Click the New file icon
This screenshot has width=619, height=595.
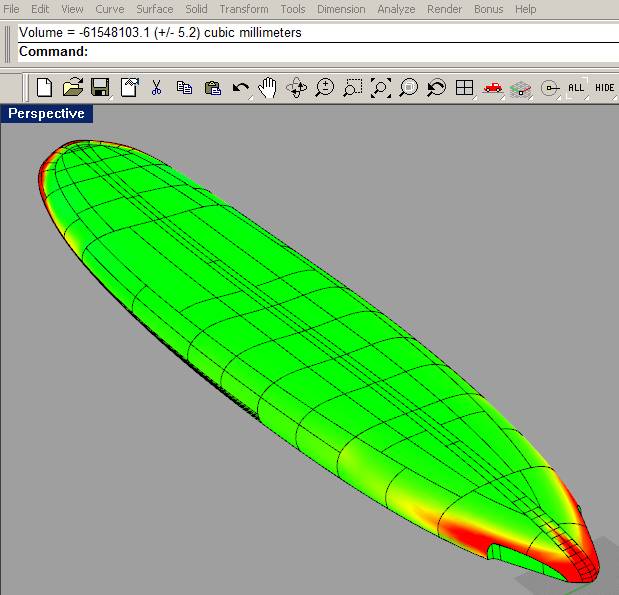pyautogui.click(x=44, y=88)
